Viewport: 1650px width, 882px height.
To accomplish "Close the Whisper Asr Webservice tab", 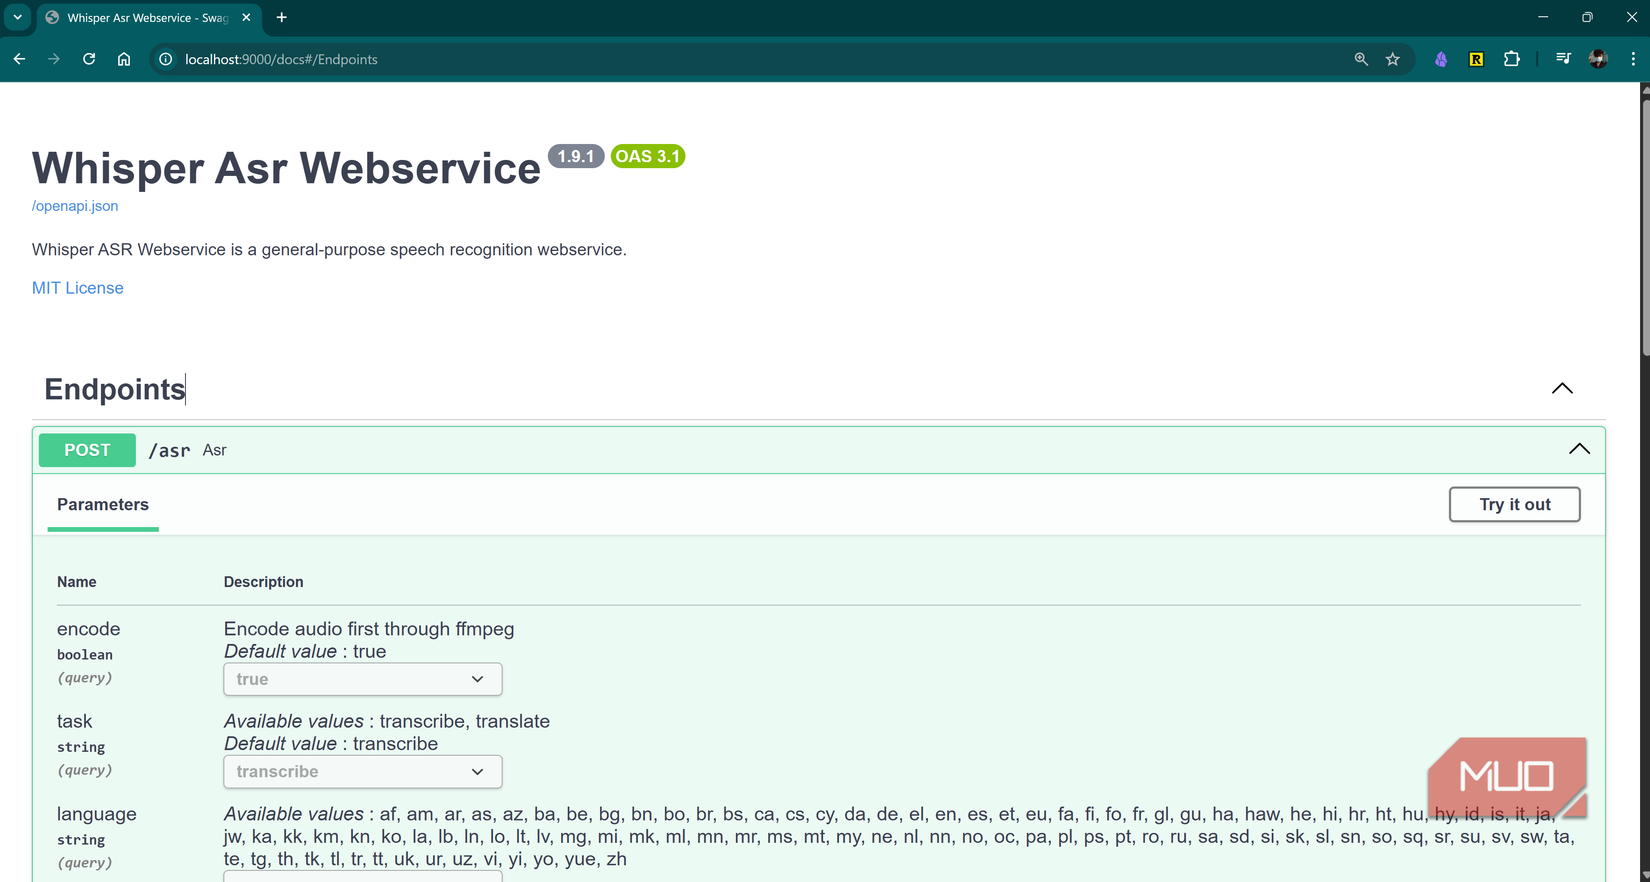I will coord(246,17).
